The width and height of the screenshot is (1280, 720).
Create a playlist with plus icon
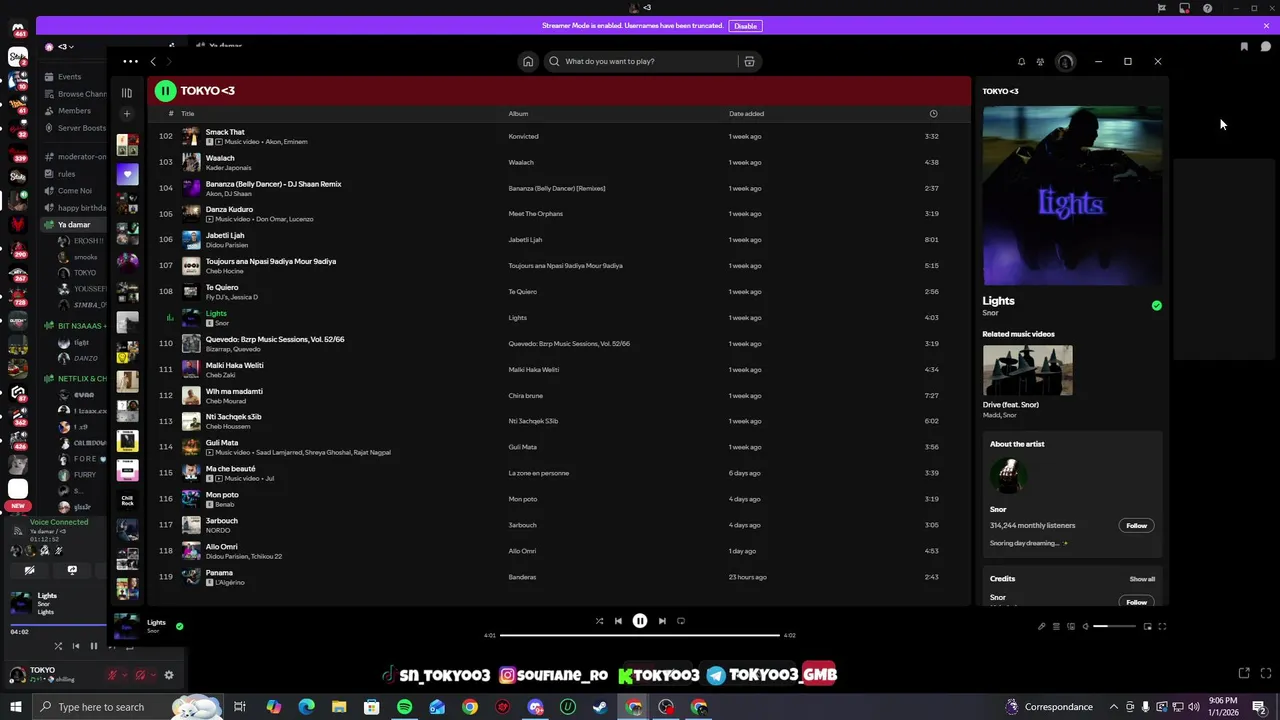click(x=127, y=114)
